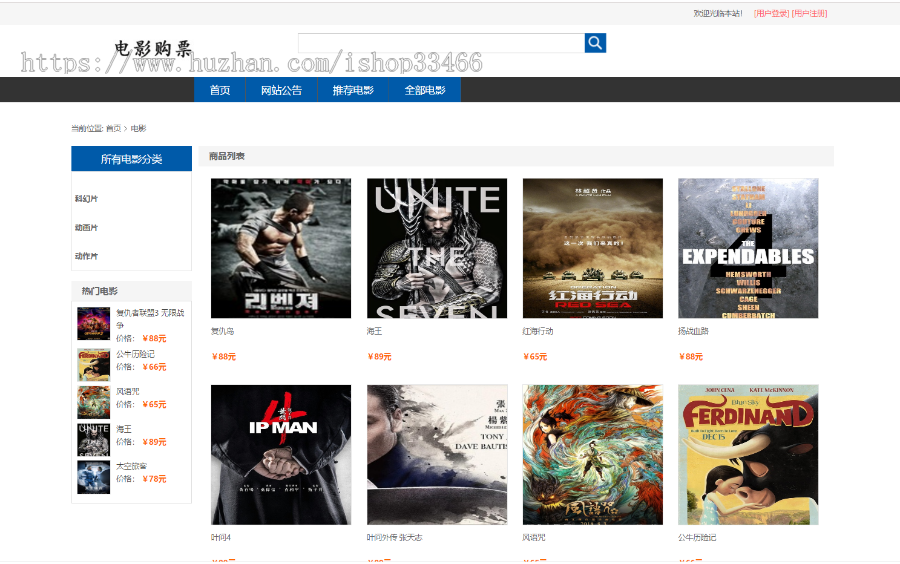900x564 pixels.
Task: Open the 风语咒 poster in product list
Action: (x=592, y=455)
